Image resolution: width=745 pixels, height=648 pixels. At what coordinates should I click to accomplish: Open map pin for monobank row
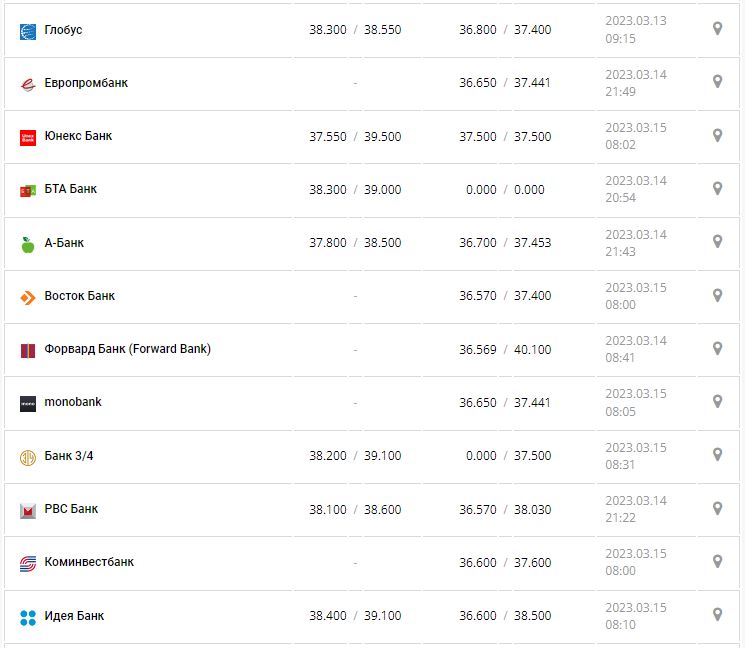717,401
